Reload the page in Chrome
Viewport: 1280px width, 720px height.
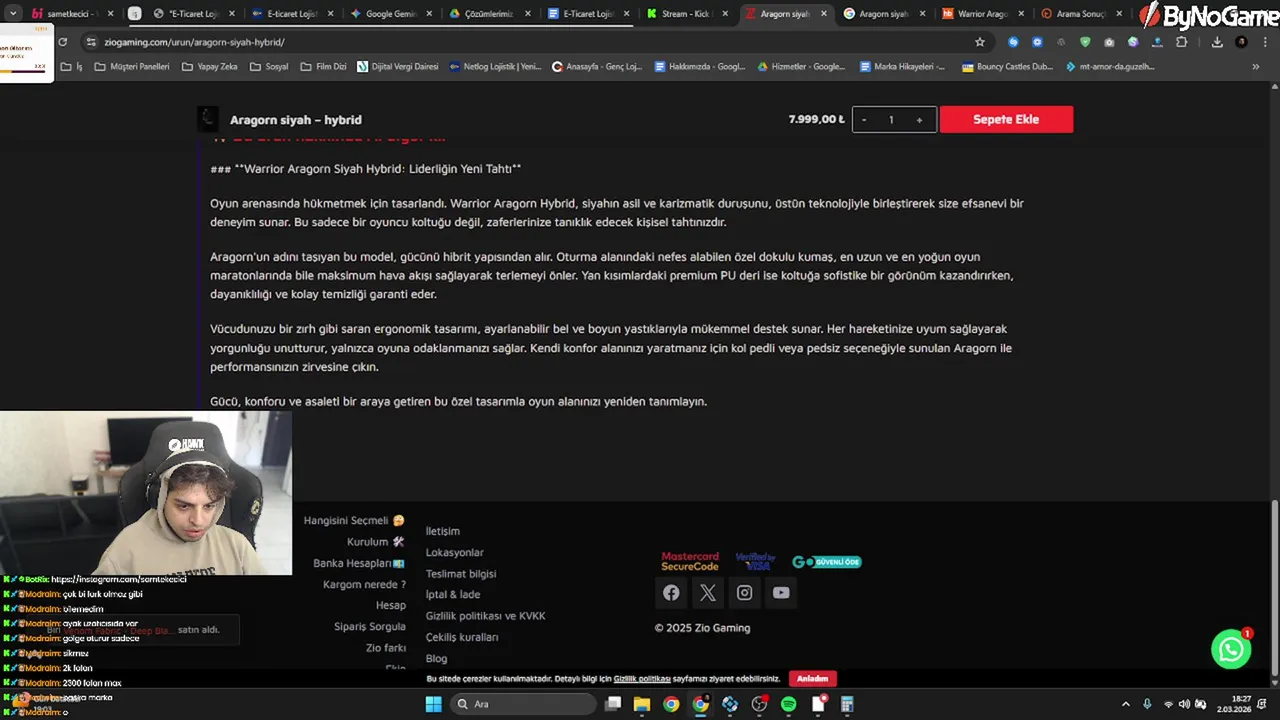pyautogui.click(x=63, y=42)
